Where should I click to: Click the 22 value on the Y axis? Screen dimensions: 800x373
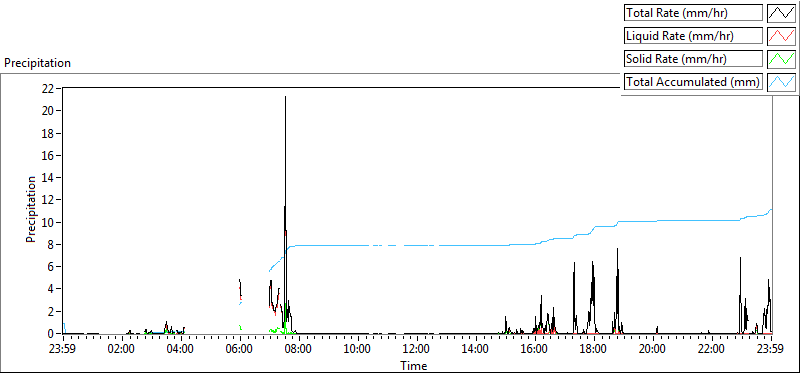(49, 88)
